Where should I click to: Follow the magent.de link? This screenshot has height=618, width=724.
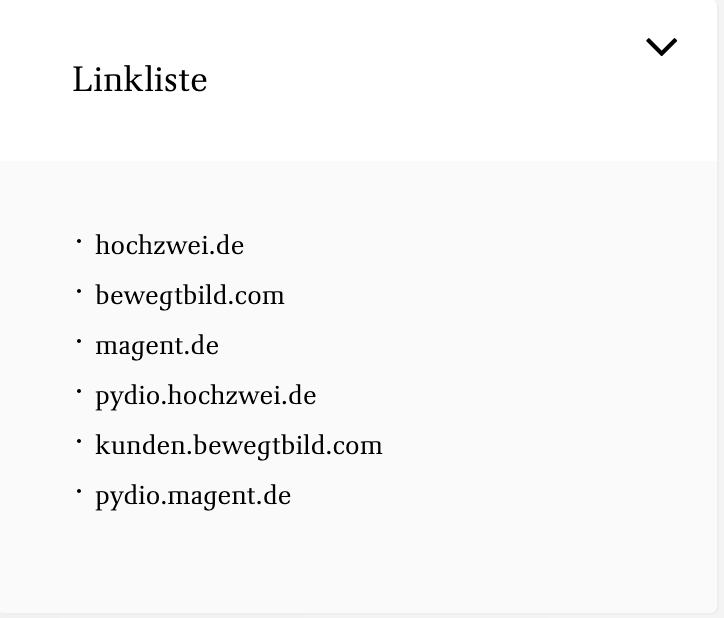click(x=157, y=346)
